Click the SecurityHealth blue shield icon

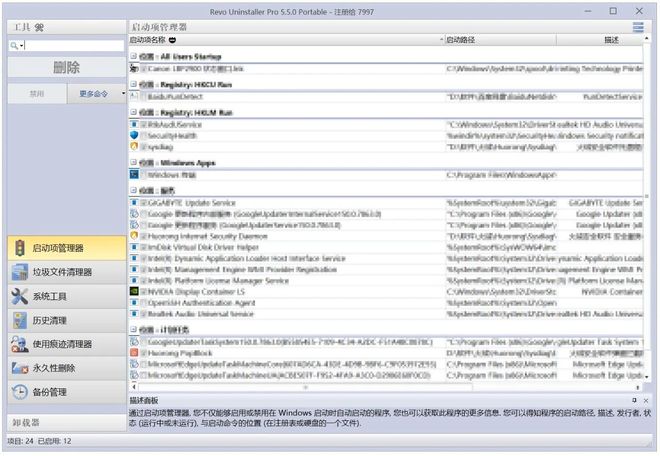point(134,135)
